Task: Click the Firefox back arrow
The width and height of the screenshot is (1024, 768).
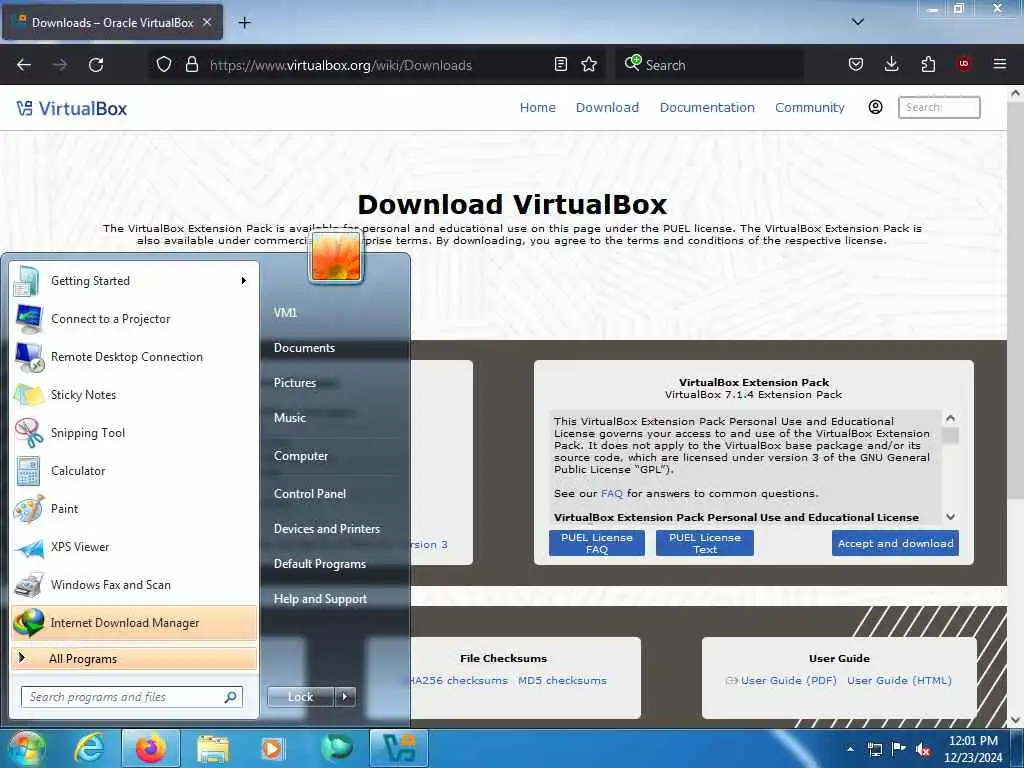Action: 24,65
